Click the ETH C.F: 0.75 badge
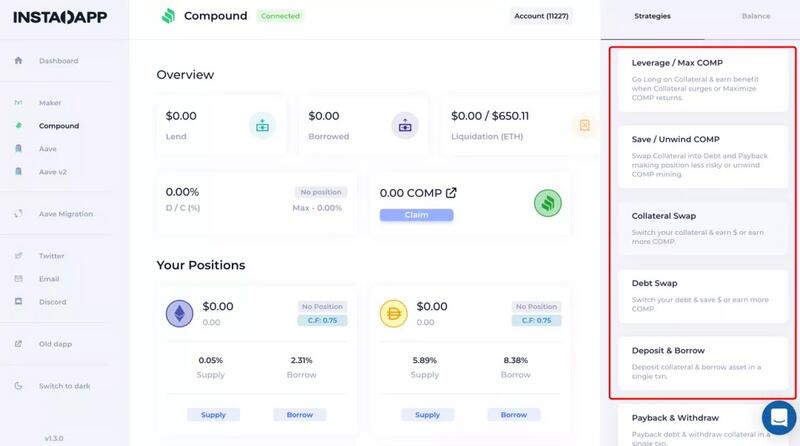Screen dimensions: 800x446 tap(322, 320)
